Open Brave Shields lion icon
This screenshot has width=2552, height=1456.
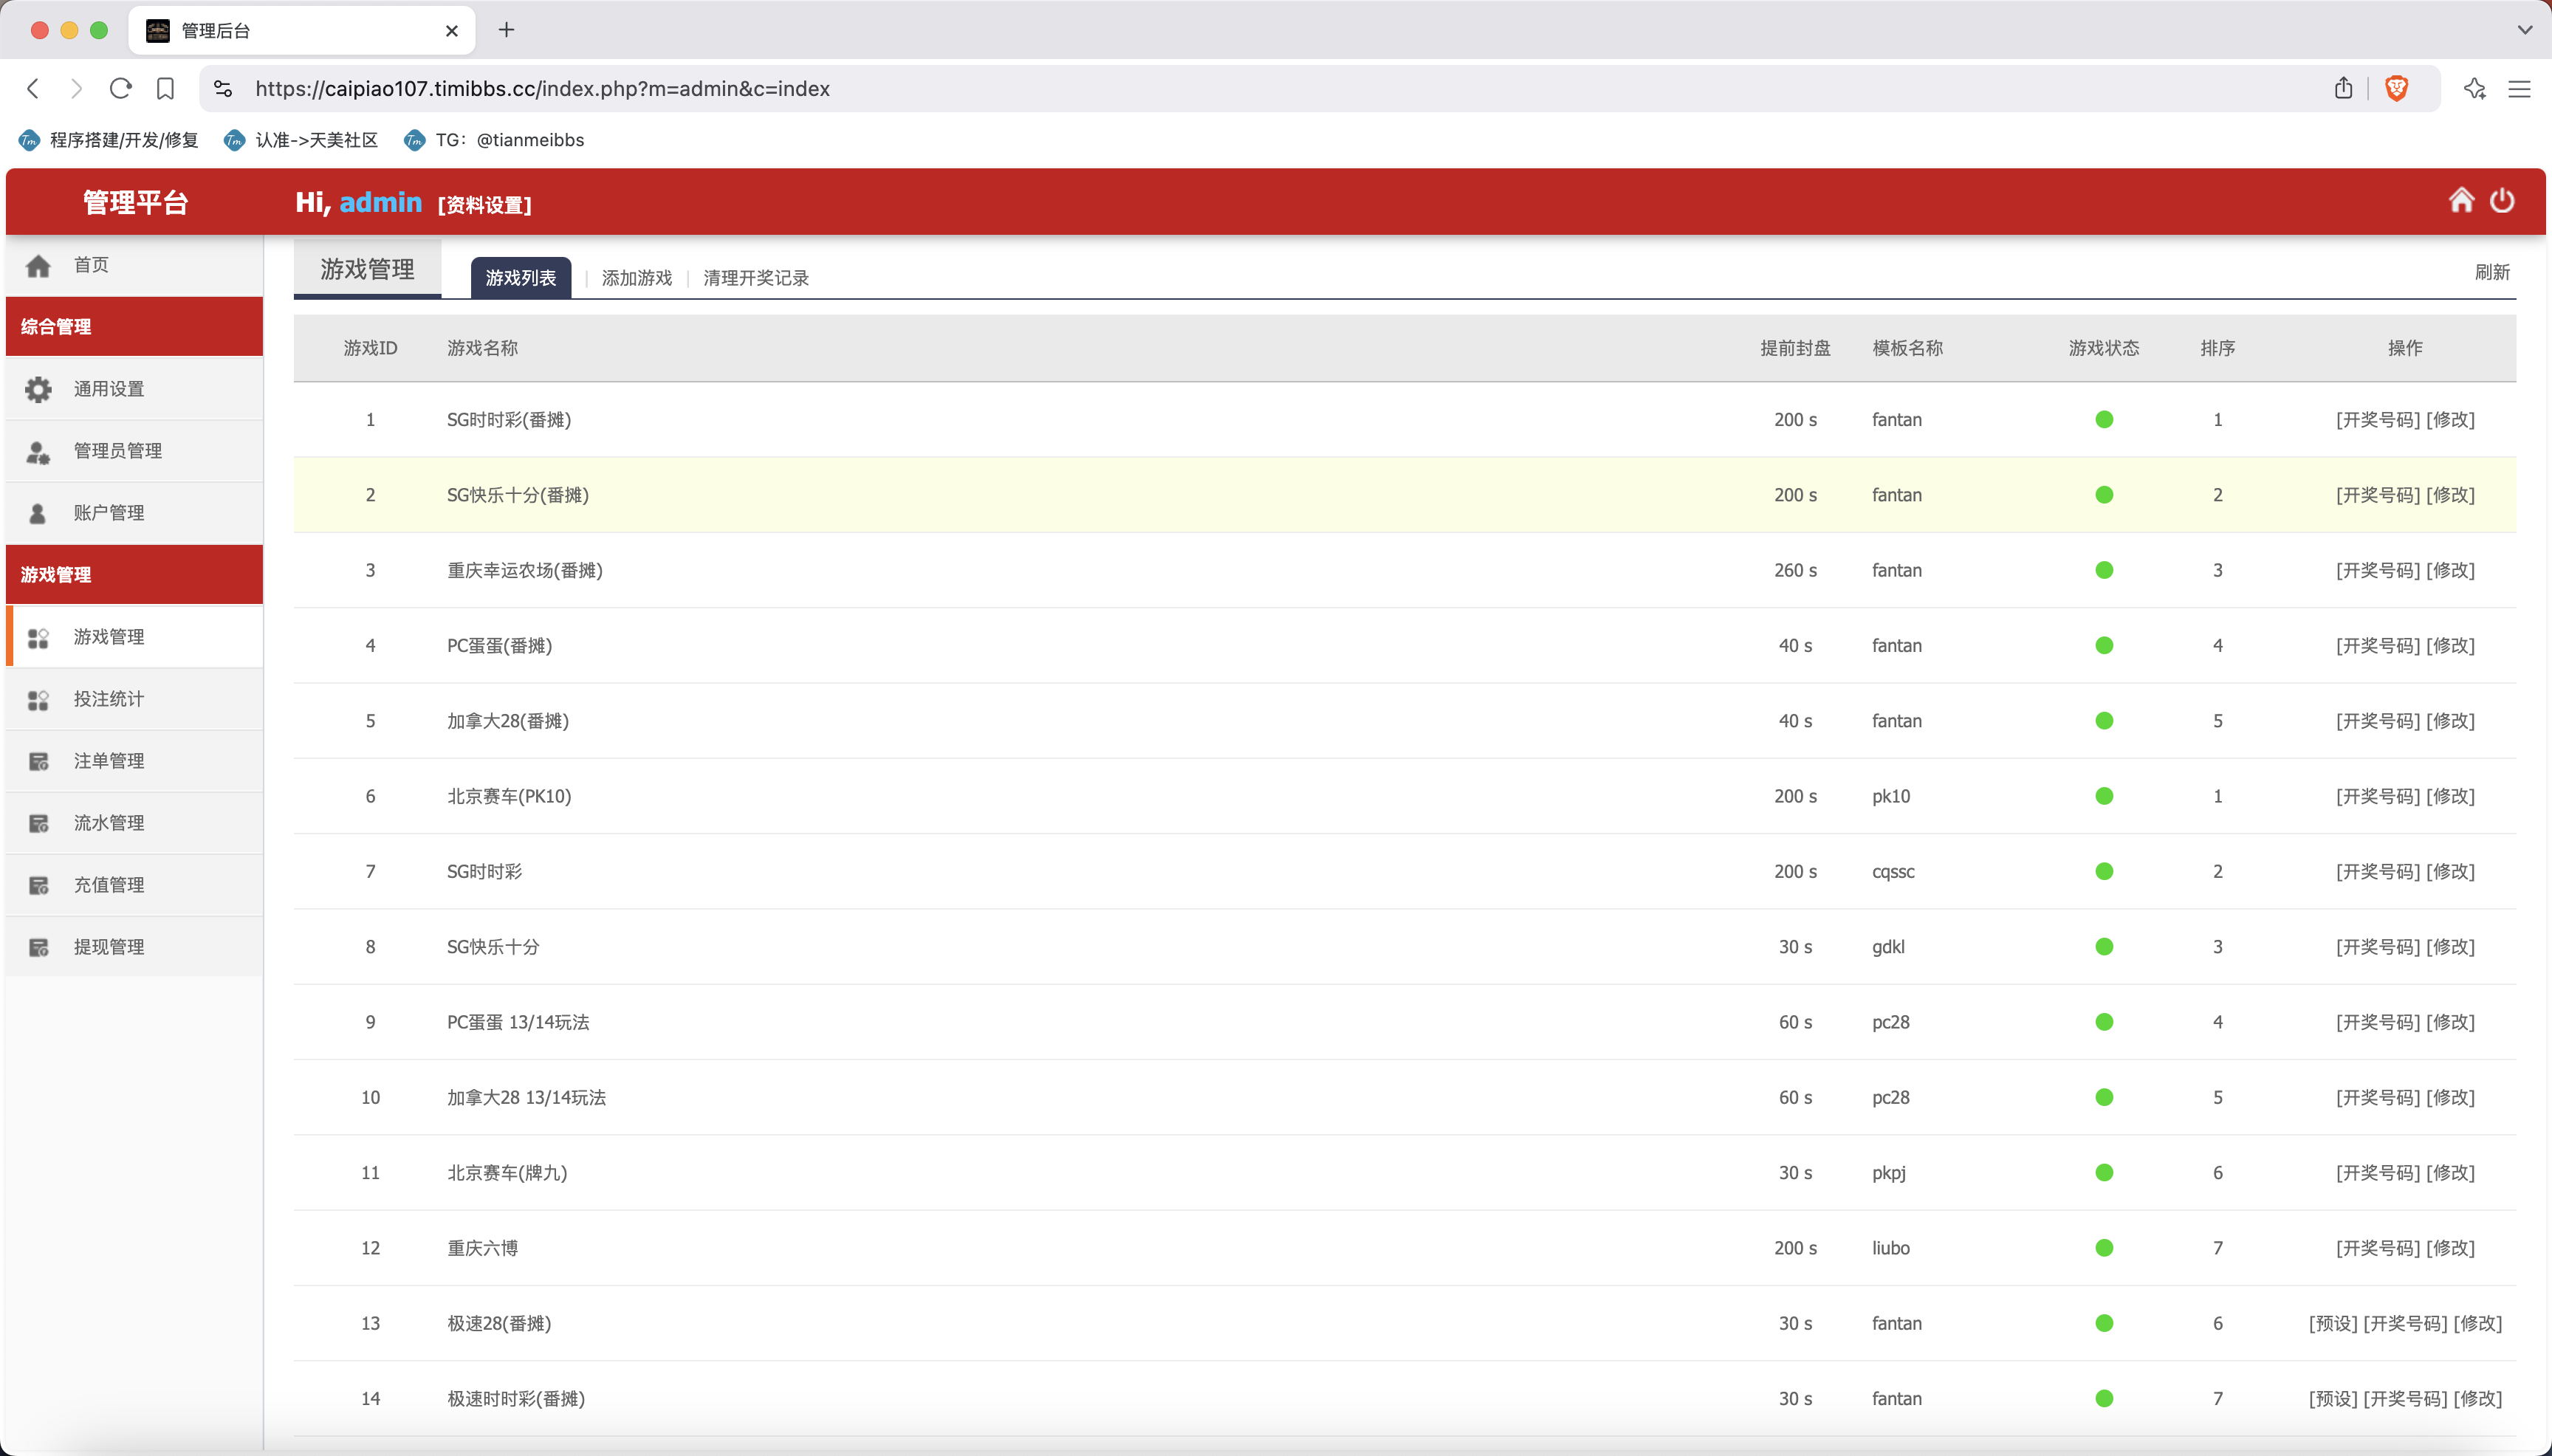click(x=2397, y=89)
